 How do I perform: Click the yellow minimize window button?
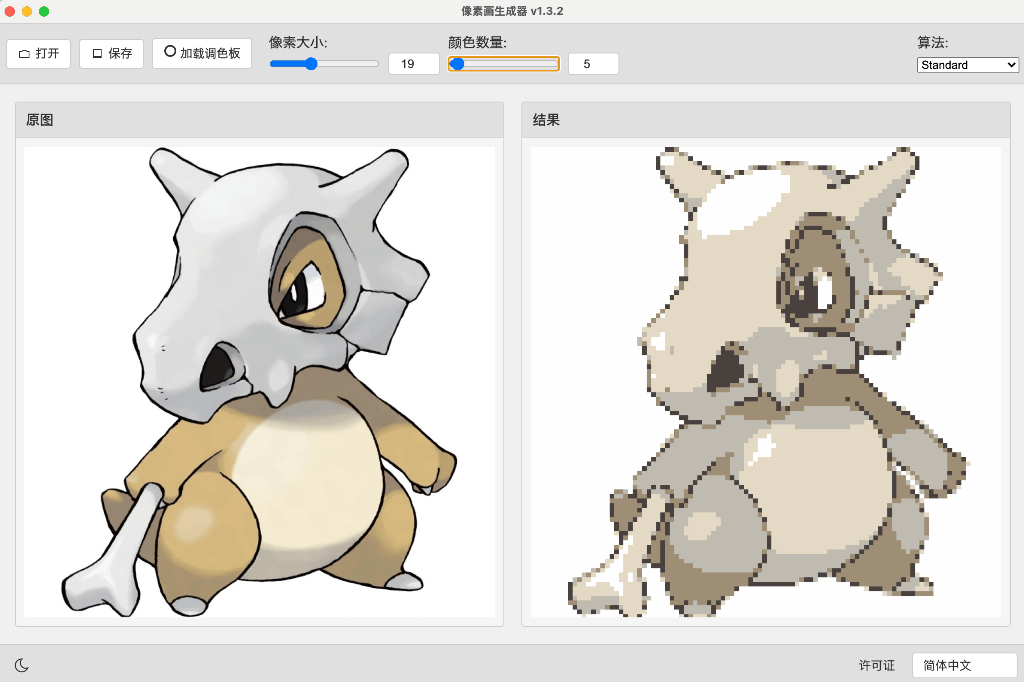pos(27,11)
